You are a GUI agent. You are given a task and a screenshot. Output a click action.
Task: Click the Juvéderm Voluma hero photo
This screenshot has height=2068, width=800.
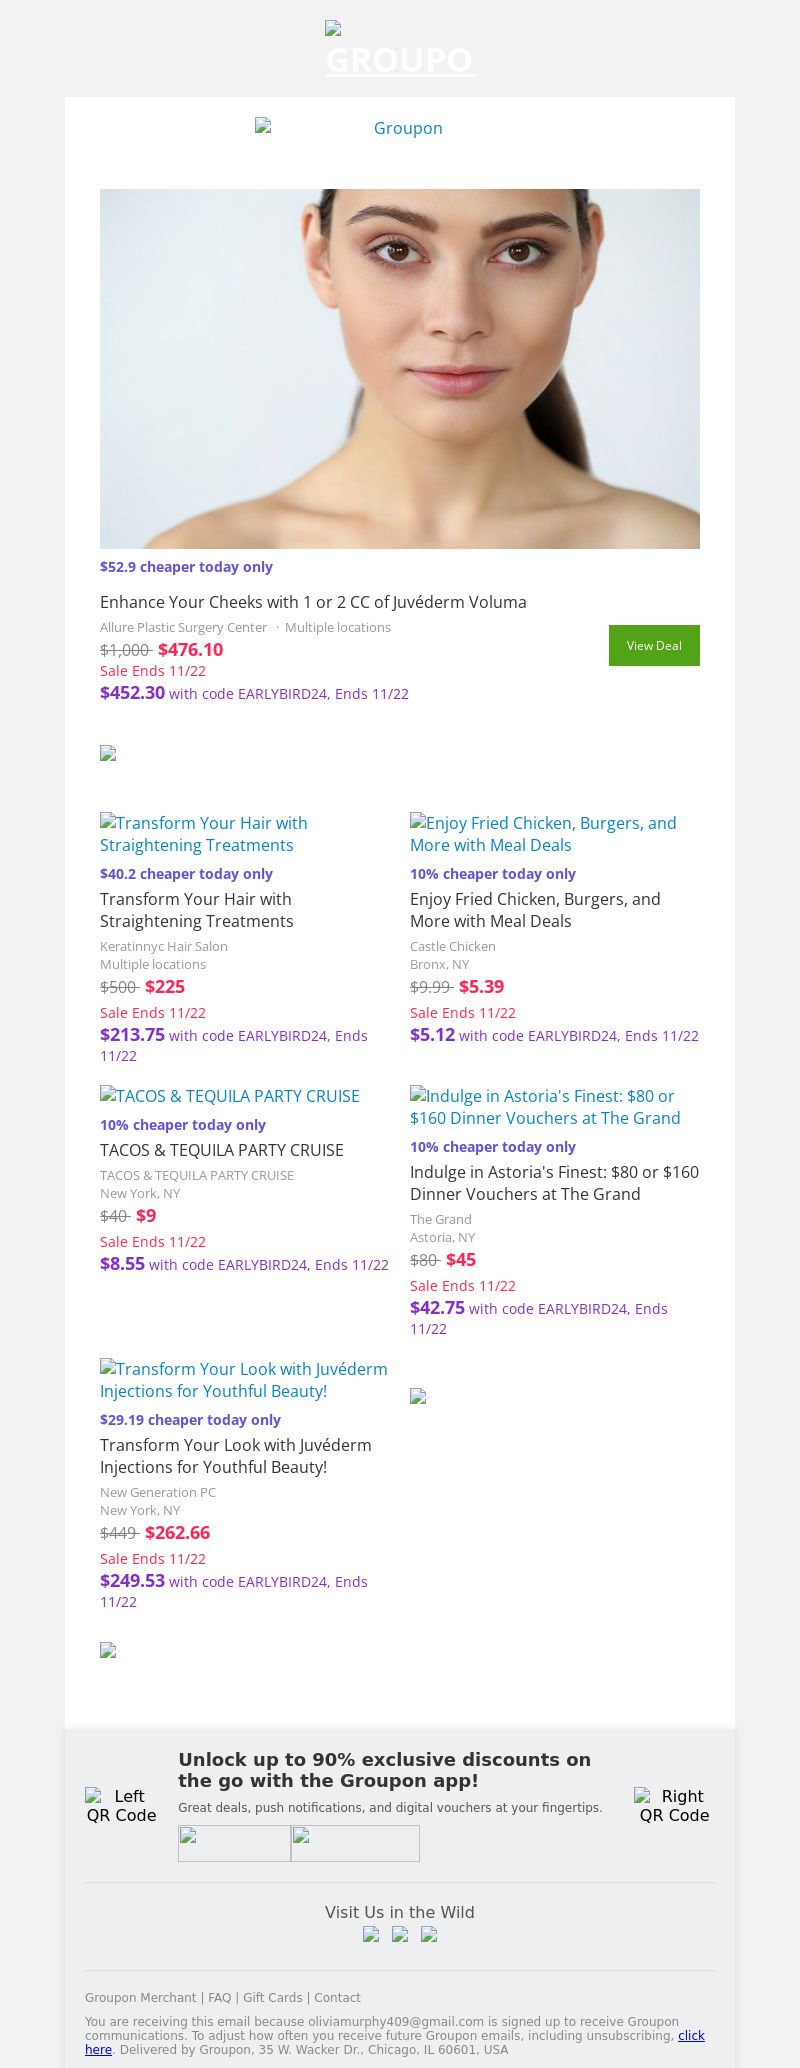click(x=400, y=368)
